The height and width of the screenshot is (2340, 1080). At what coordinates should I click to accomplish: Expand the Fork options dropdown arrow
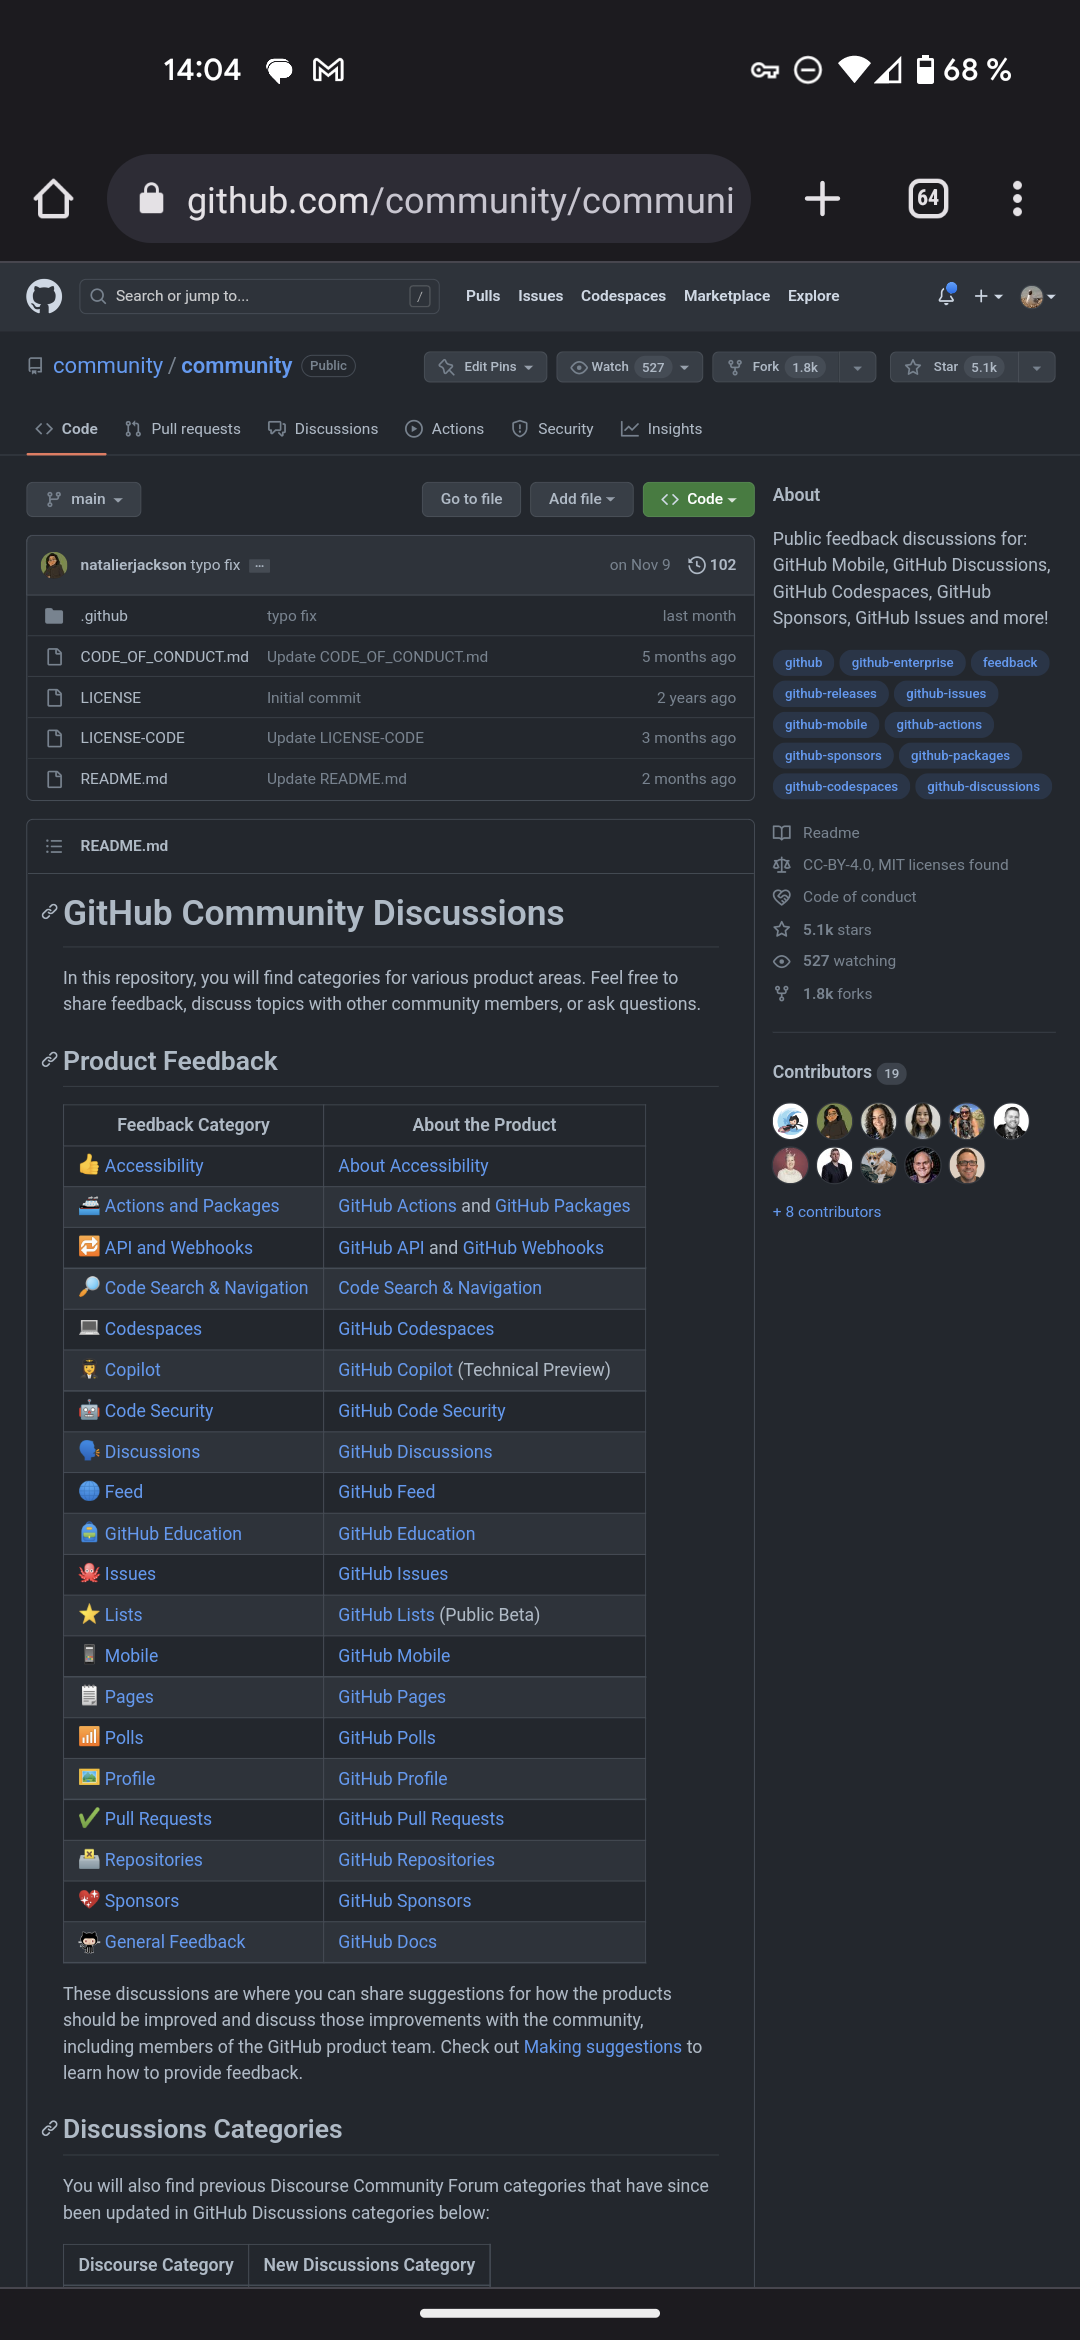[x=857, y=367]
